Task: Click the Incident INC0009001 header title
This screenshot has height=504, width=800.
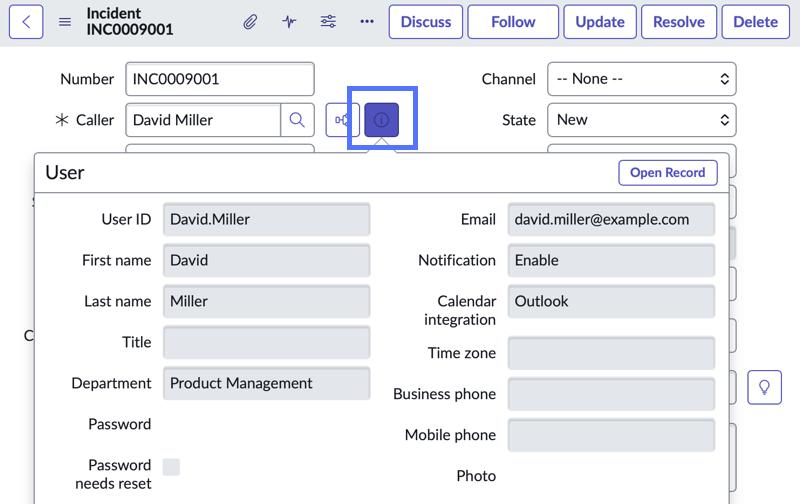Action: pyautogui.click(x=130, y=21)
